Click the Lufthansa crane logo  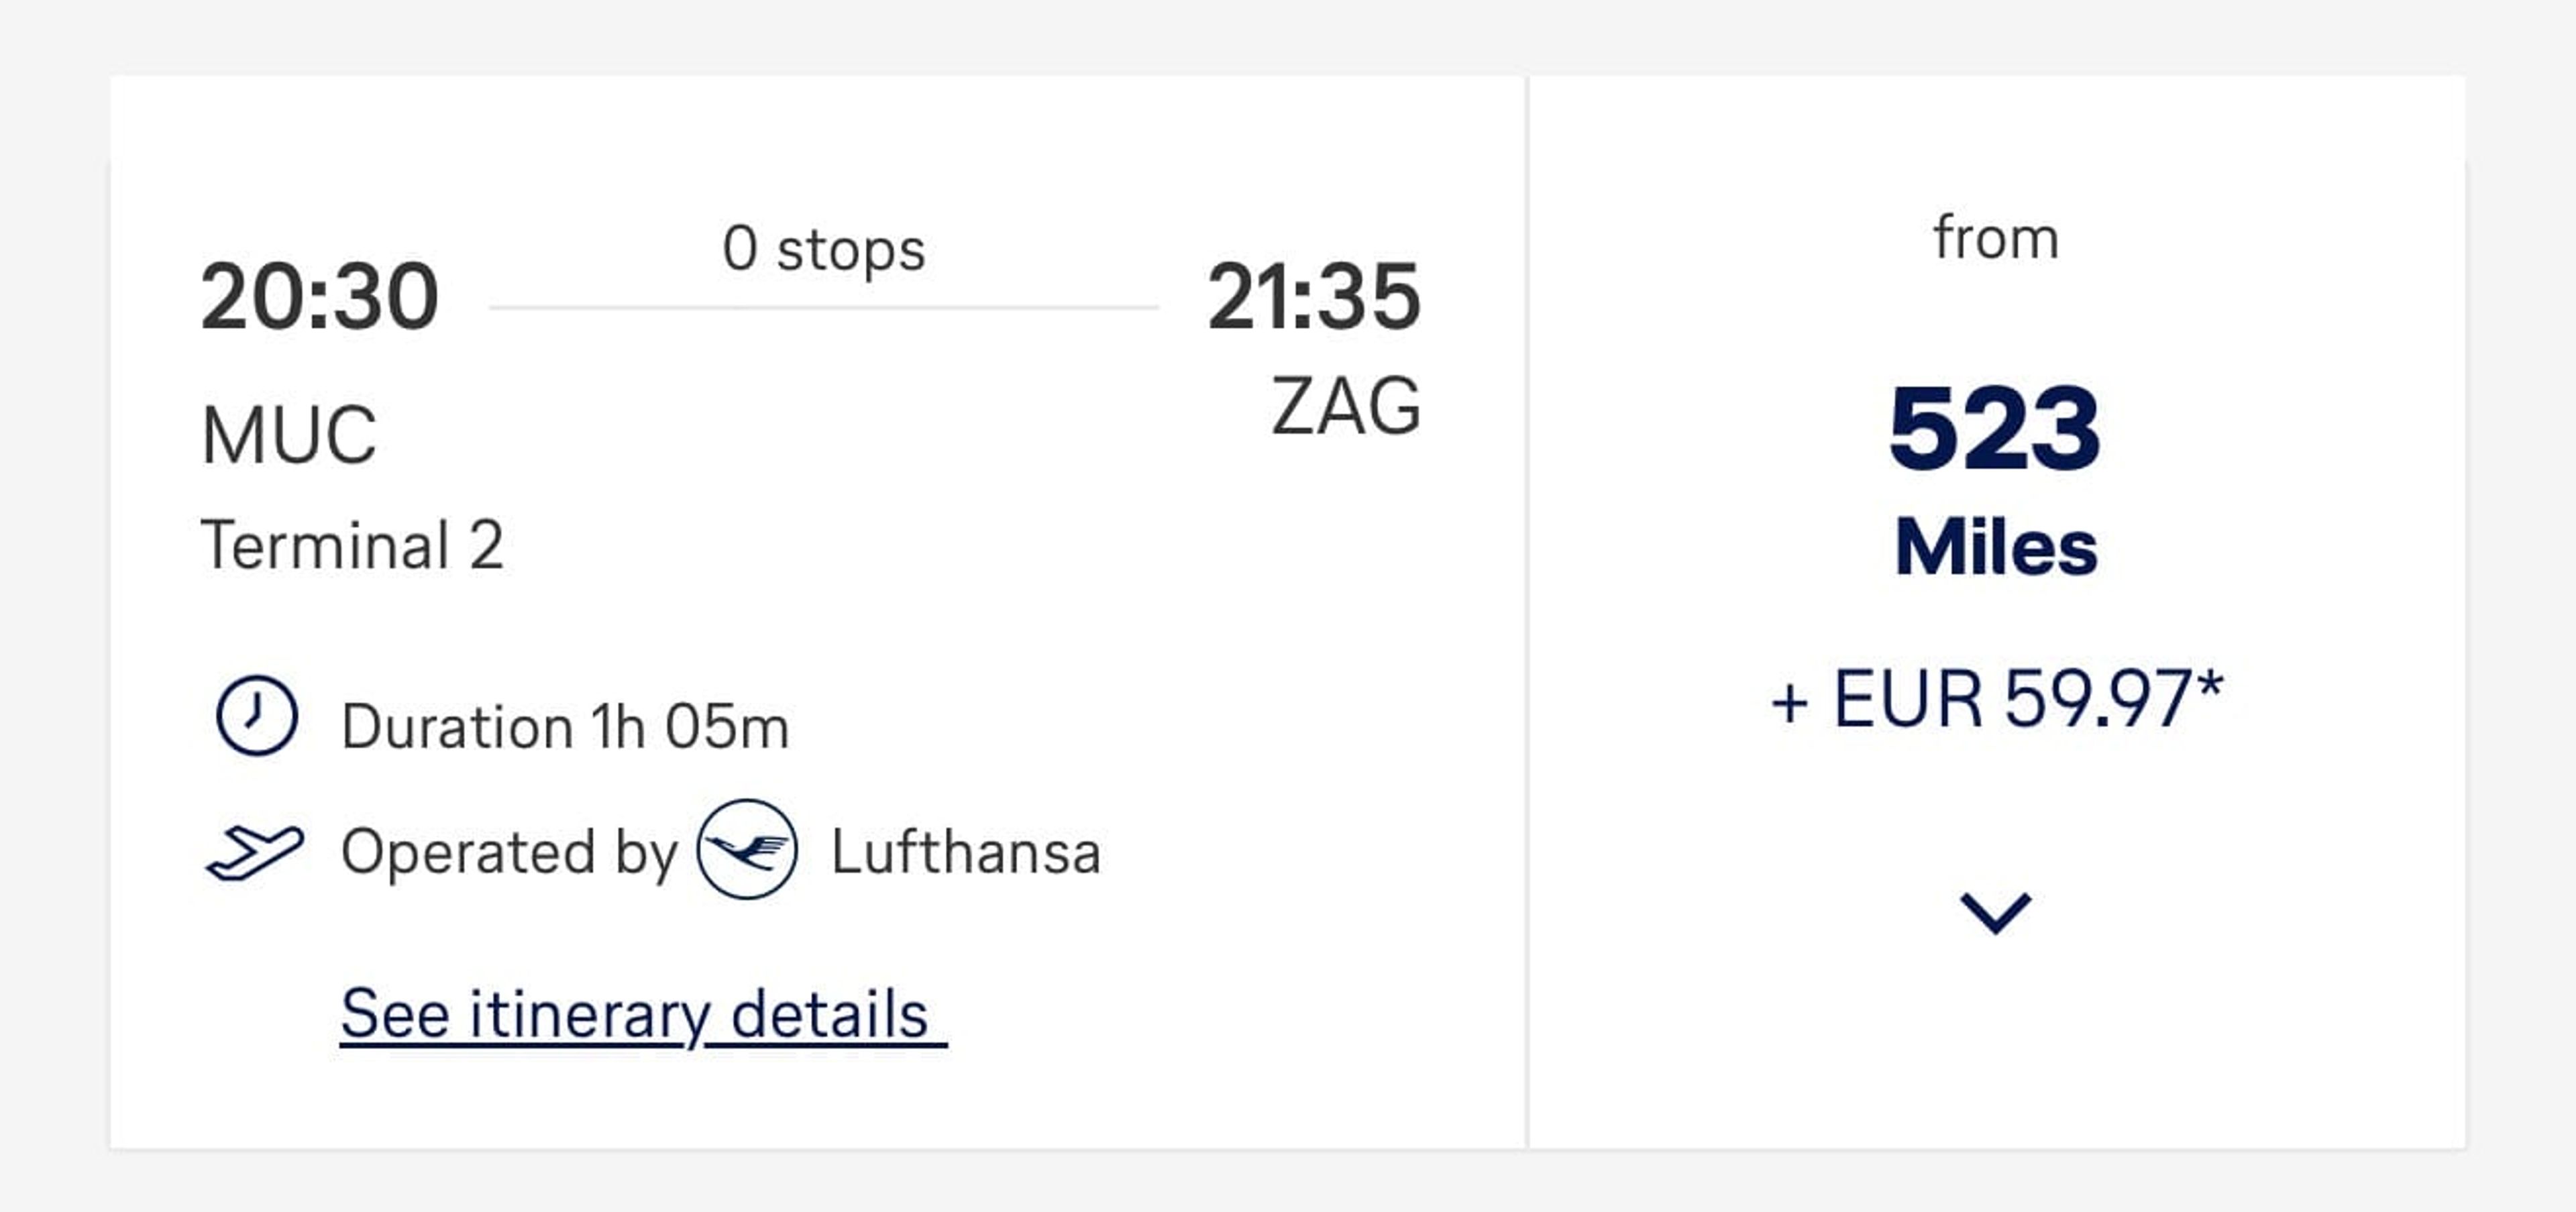747,849
